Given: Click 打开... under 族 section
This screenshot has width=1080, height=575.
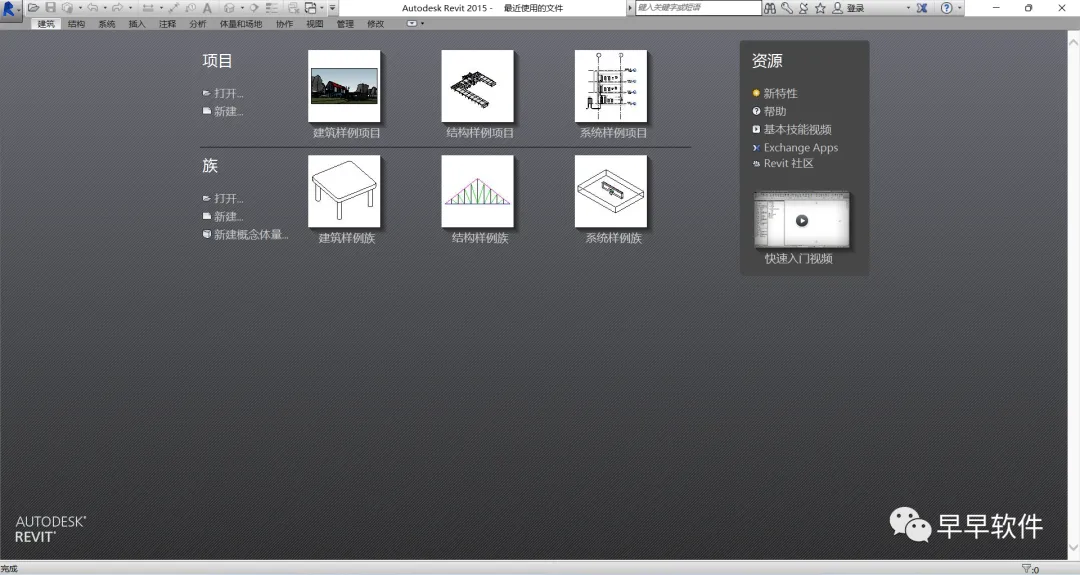Looking at the screenshot, I should (229, 198).
